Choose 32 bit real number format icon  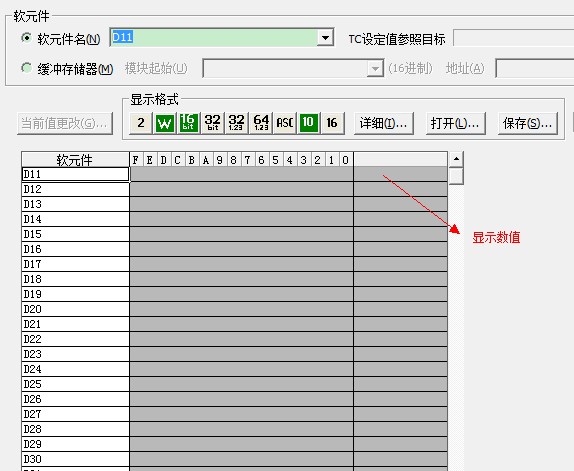click(x=236, y=123)
